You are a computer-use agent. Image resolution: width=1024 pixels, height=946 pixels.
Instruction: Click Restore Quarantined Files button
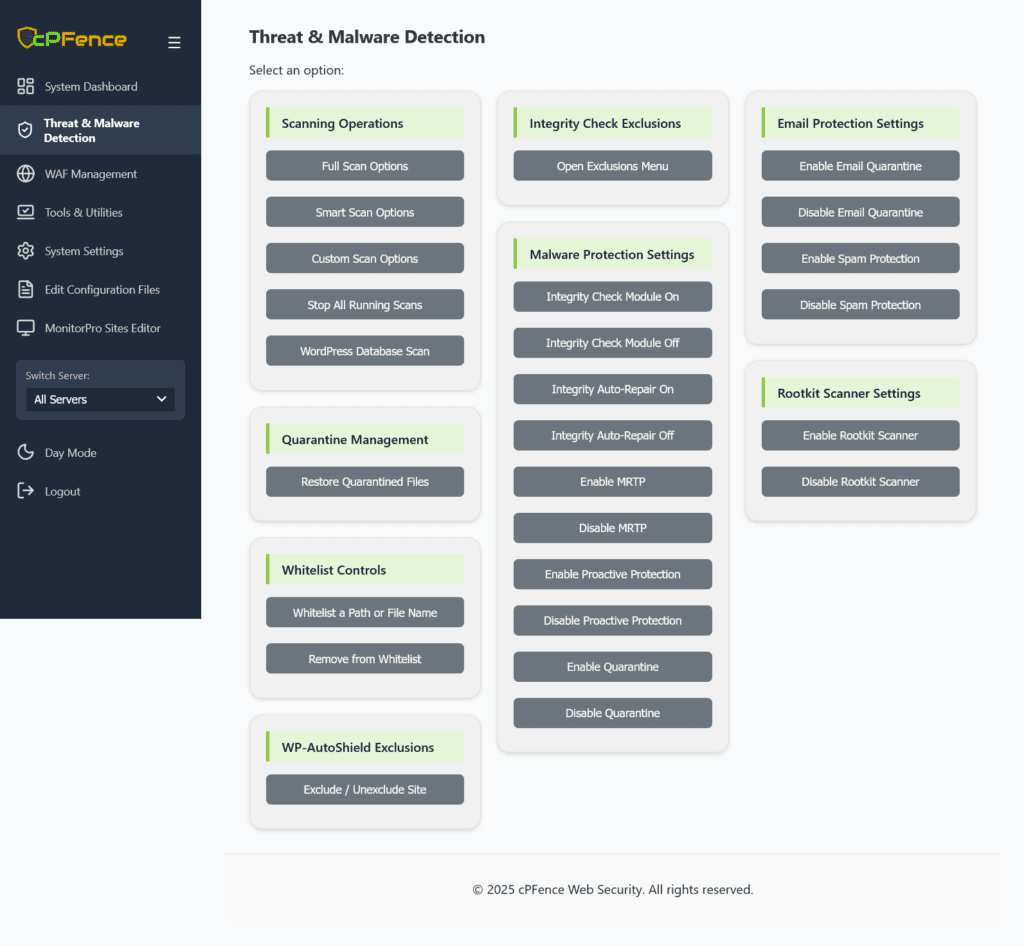coord(365,482)
